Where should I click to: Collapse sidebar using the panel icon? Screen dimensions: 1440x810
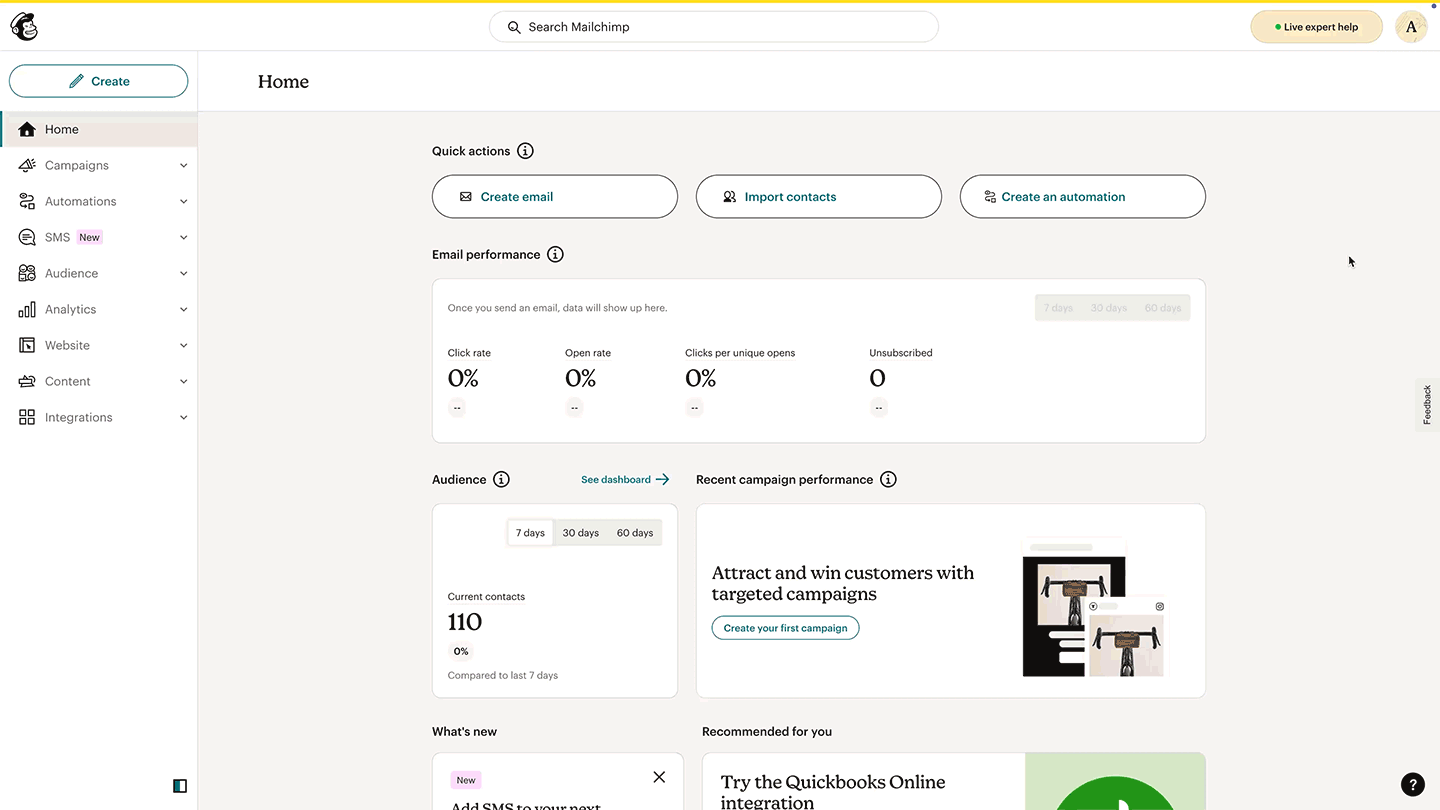180,786
